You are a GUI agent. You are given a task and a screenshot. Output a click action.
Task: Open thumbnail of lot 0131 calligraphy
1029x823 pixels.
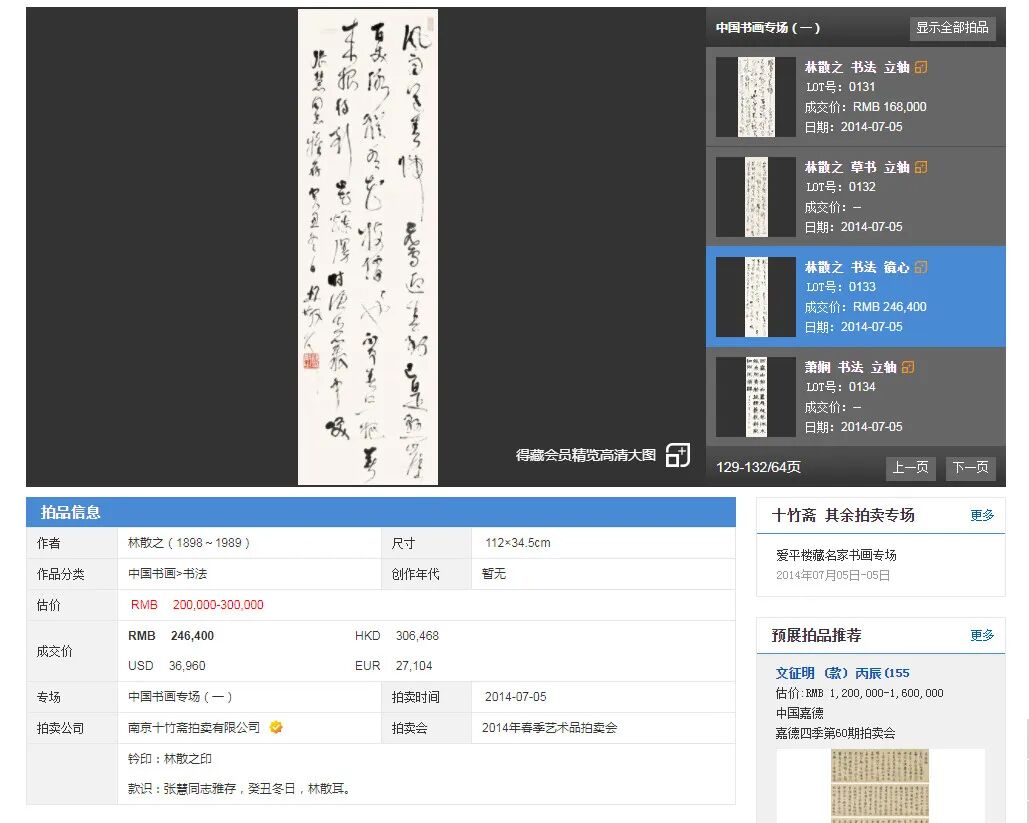756,97
